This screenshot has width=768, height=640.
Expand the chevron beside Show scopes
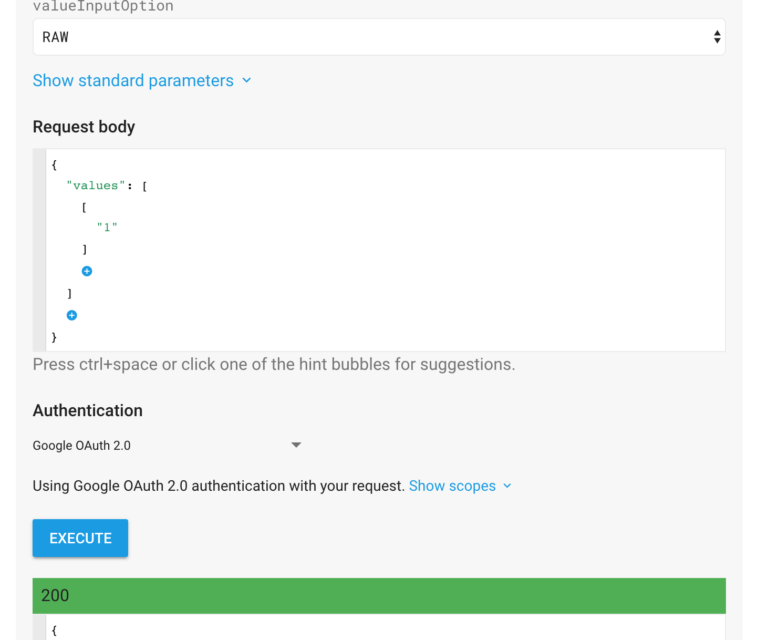[x=507, y=486]
